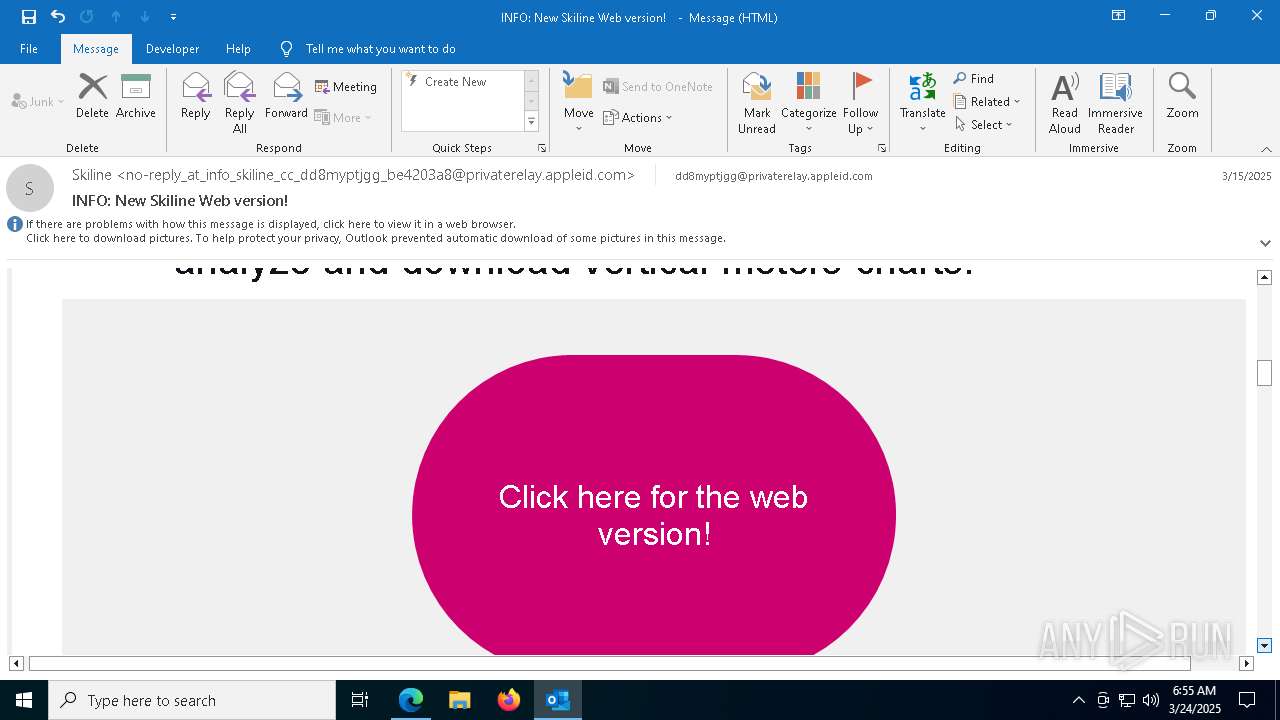Image resolution: width=1280 pixels, height=720 pixels.
Task: Click the recipient address dd8myptjgg@privaterelay.appleid.com
Action: point(774,176)
